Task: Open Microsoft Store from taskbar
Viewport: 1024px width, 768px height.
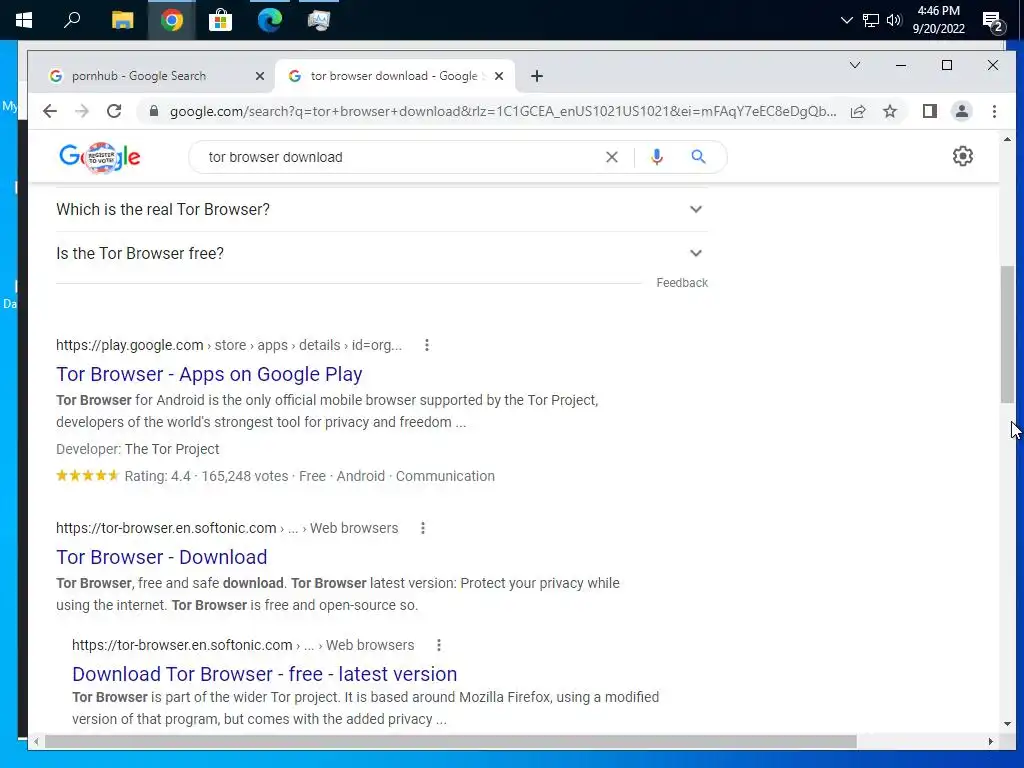Action: 221,20
